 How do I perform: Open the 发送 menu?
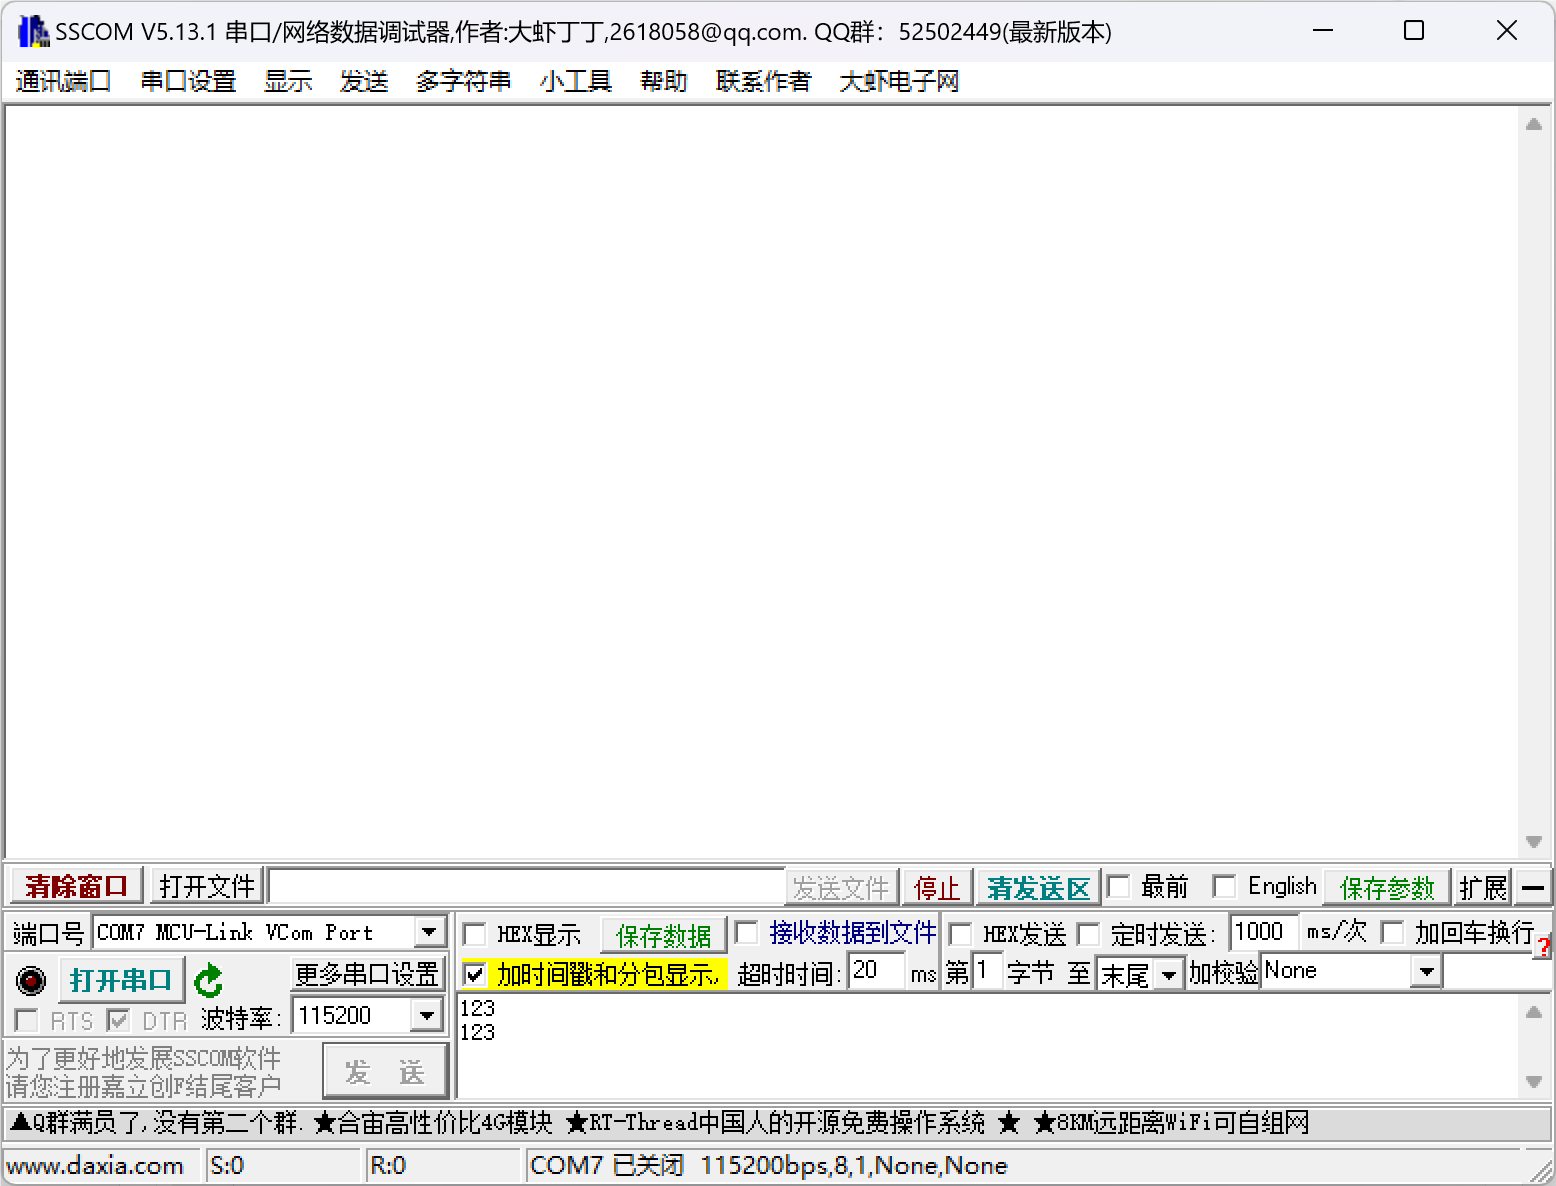click(364, 82)
